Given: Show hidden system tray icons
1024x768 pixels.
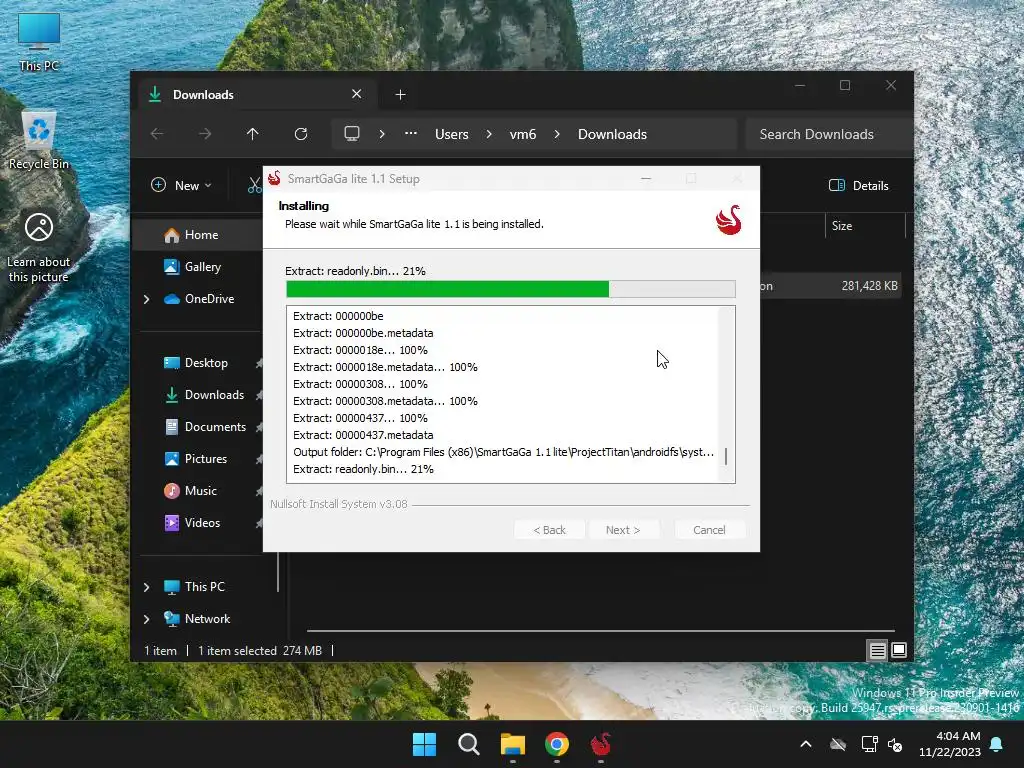Looking at the screenshot, I should (x=806, y=744).
